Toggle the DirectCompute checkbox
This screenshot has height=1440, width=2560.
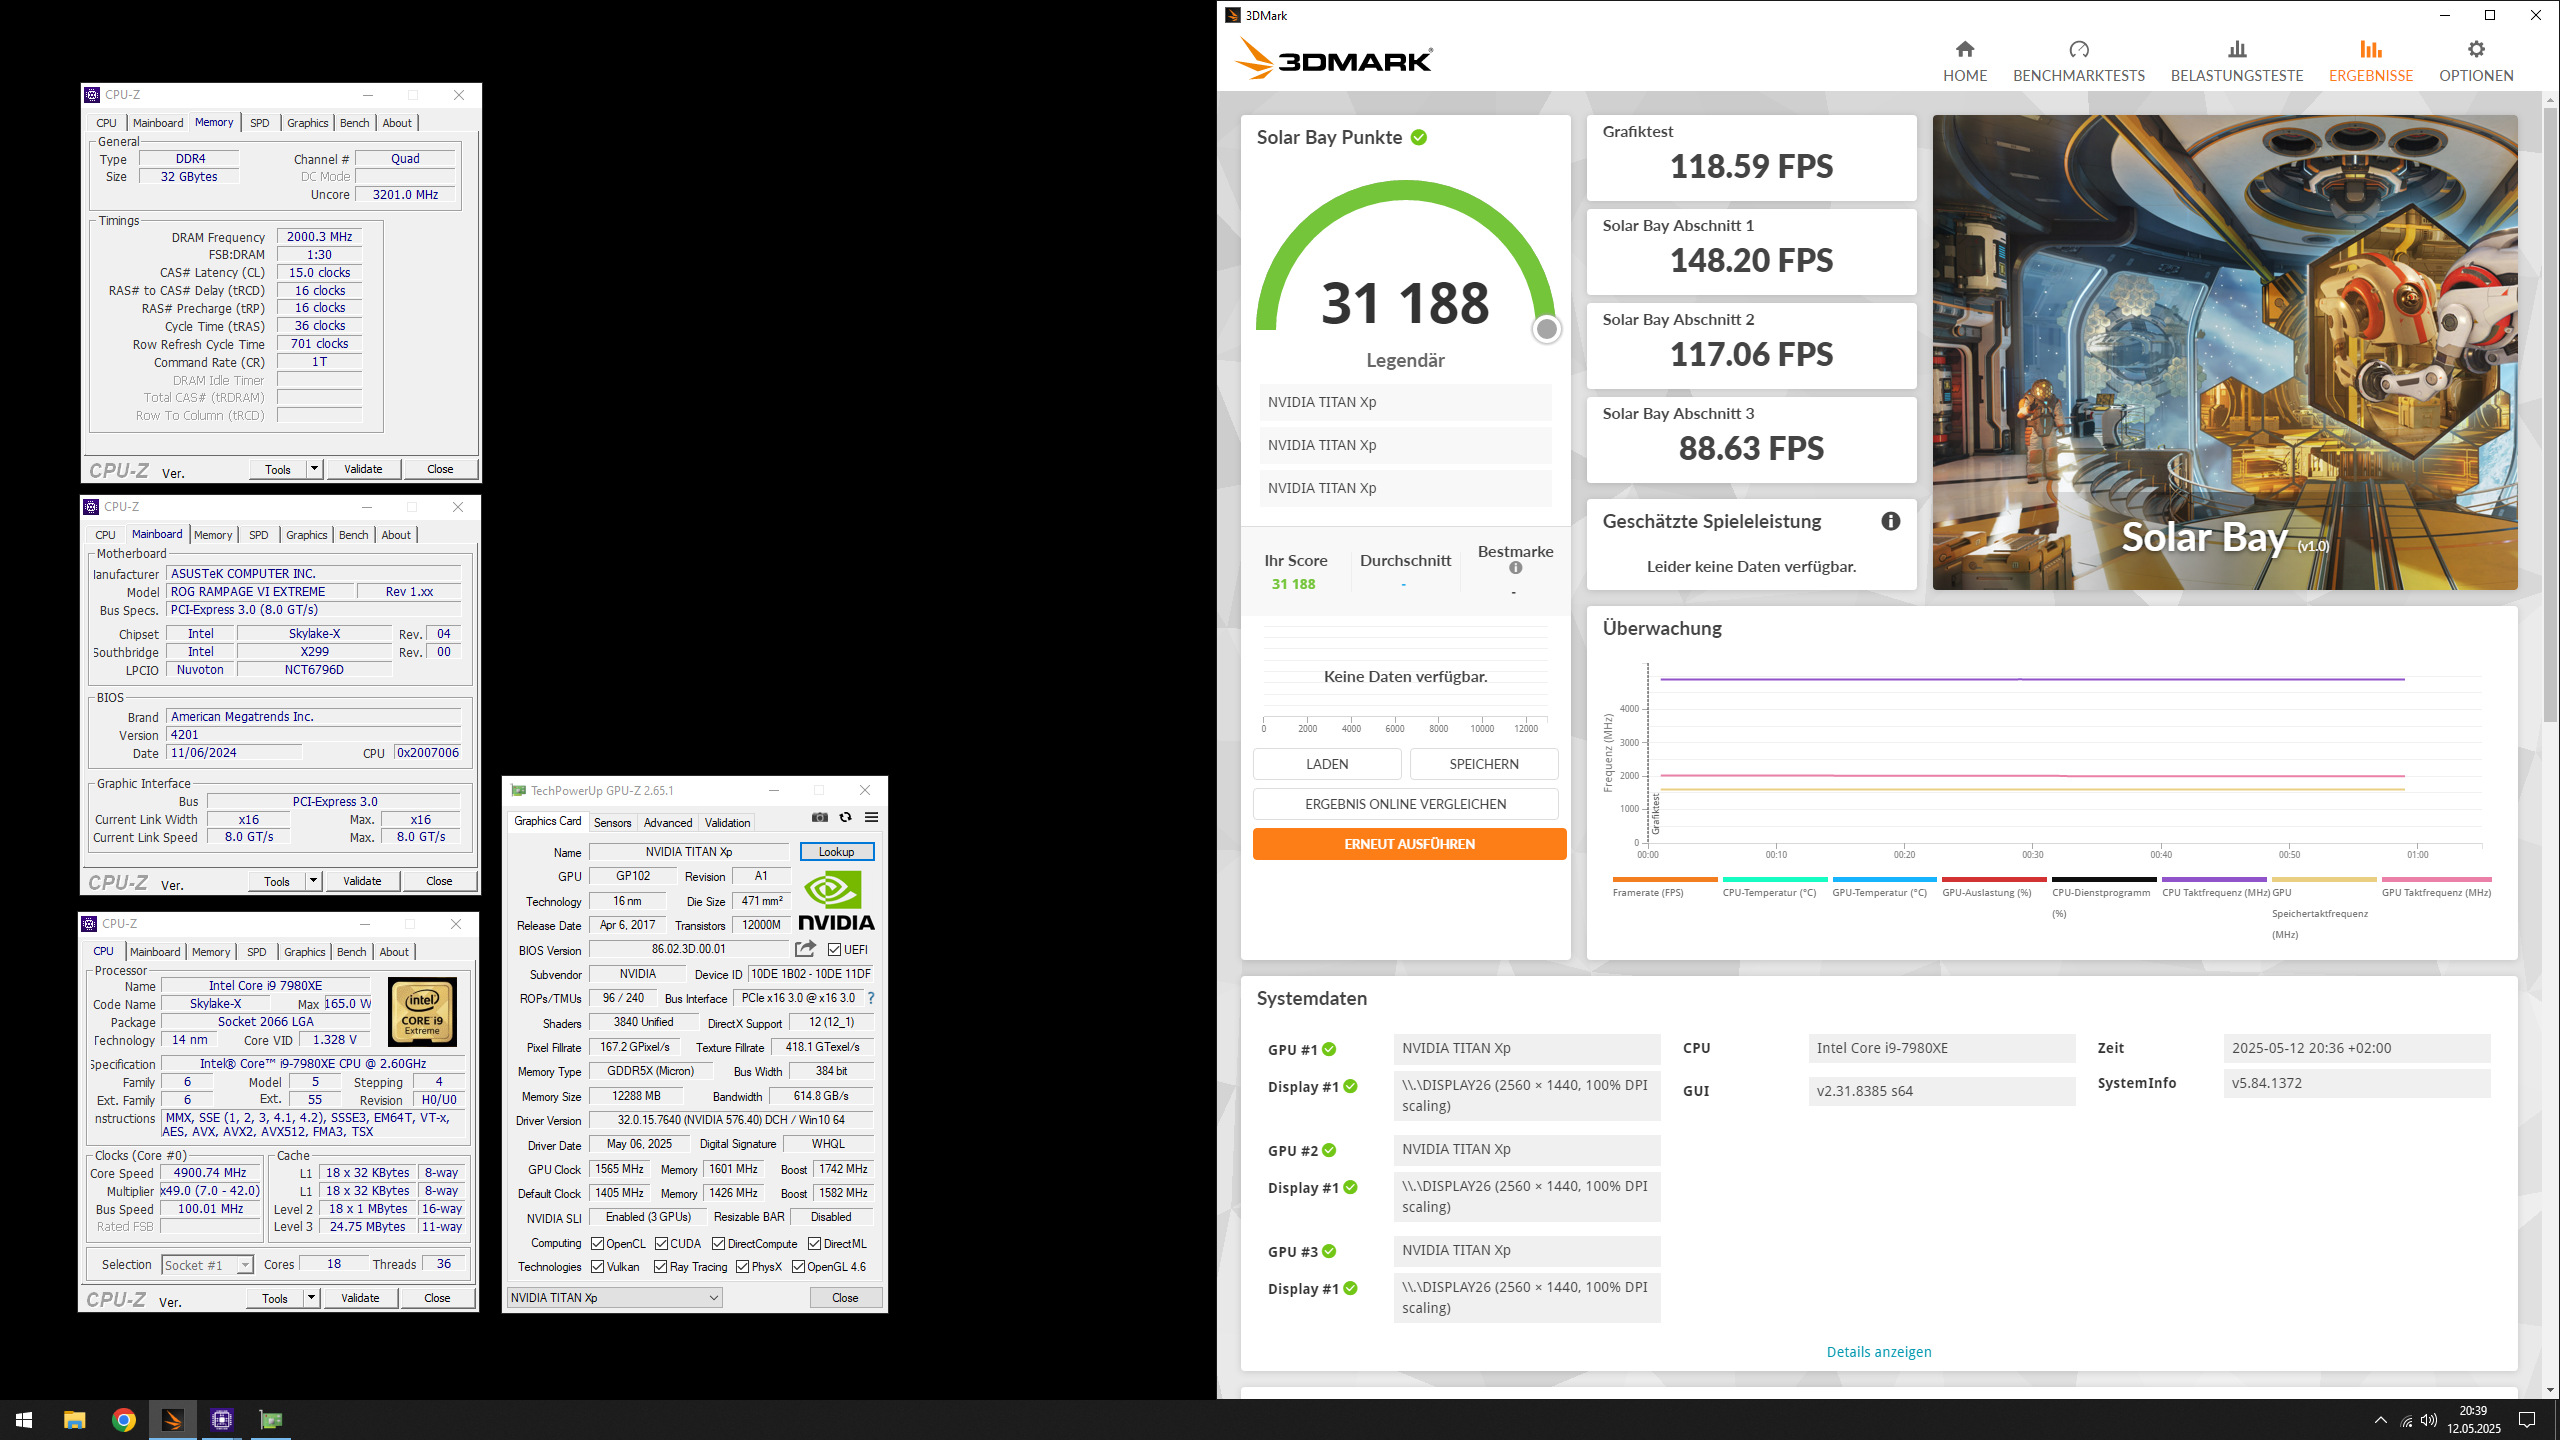coord(718,1243)
